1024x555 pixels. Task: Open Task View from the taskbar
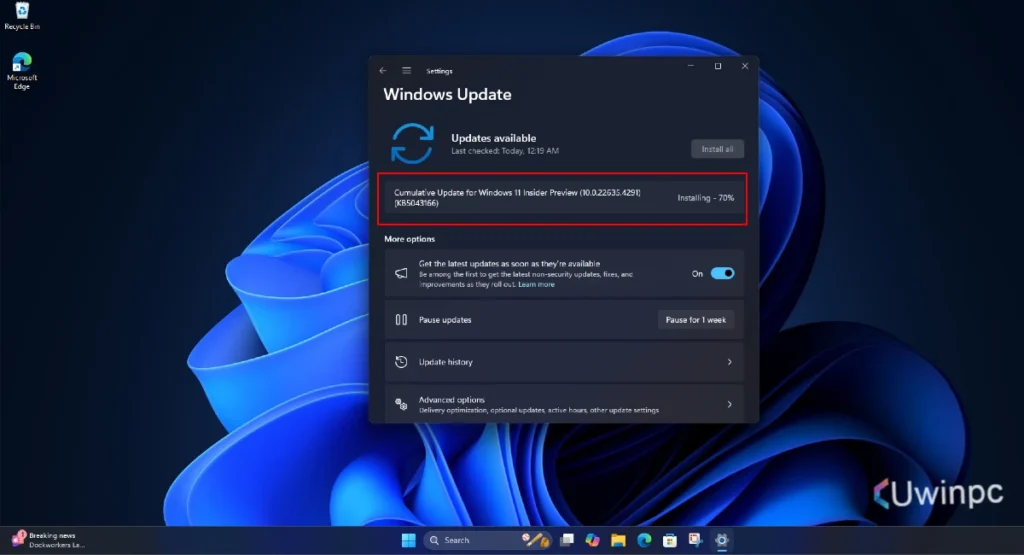click(x=567, y=540)
